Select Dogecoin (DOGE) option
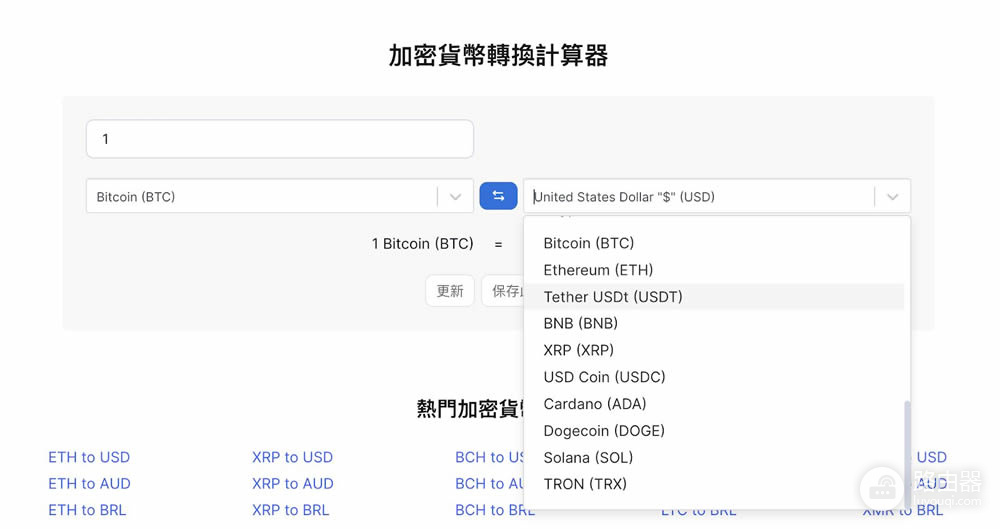The height and width of the screenshot is (529, 1000). tap(714, 431)
